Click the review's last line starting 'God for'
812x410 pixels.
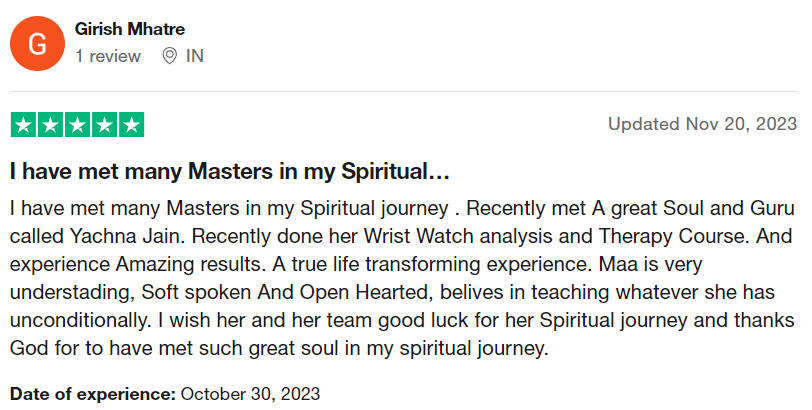point(279,348)
